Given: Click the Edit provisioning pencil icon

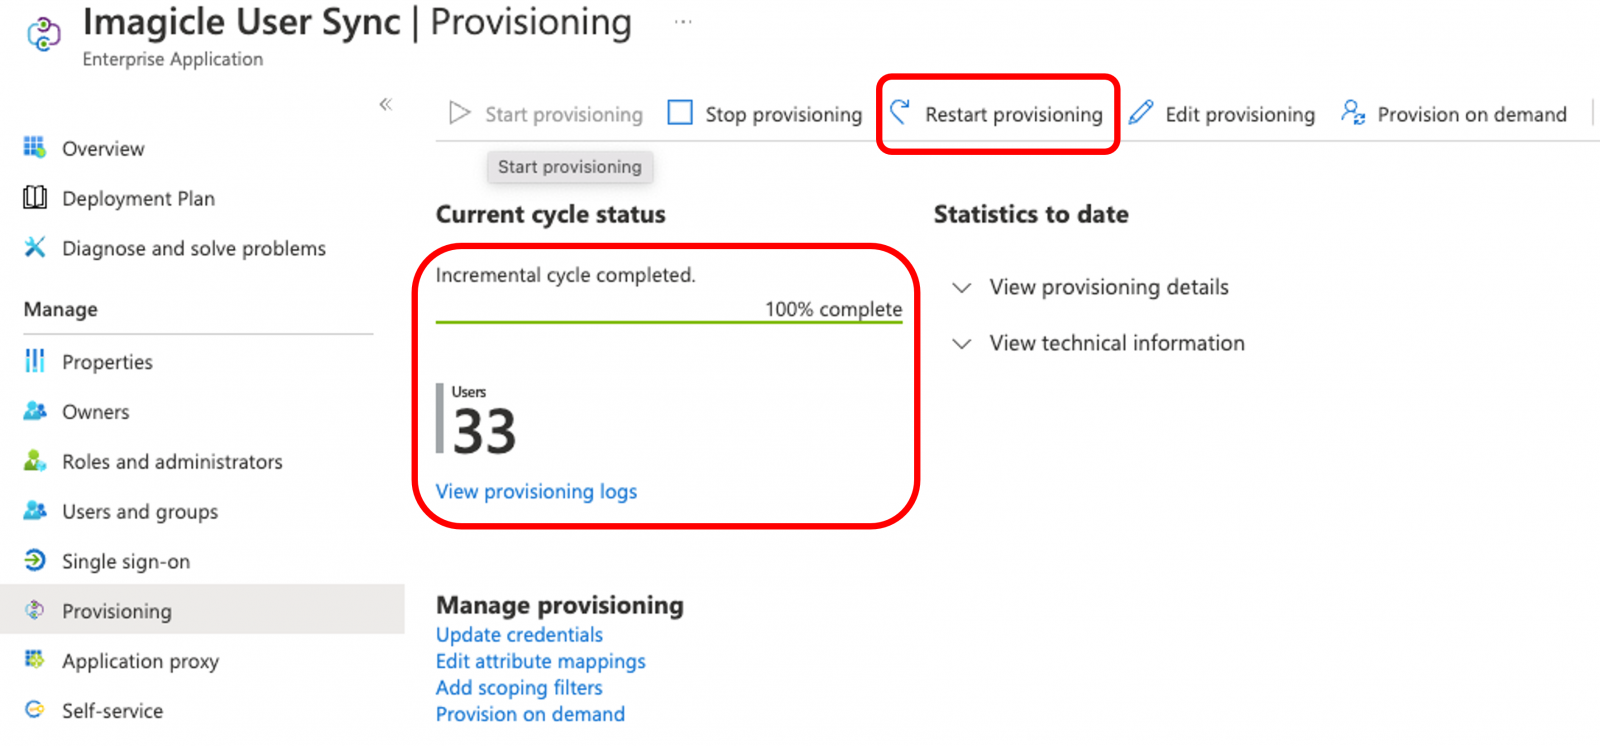Looking at the screenshot, I should pos(1141,113).
